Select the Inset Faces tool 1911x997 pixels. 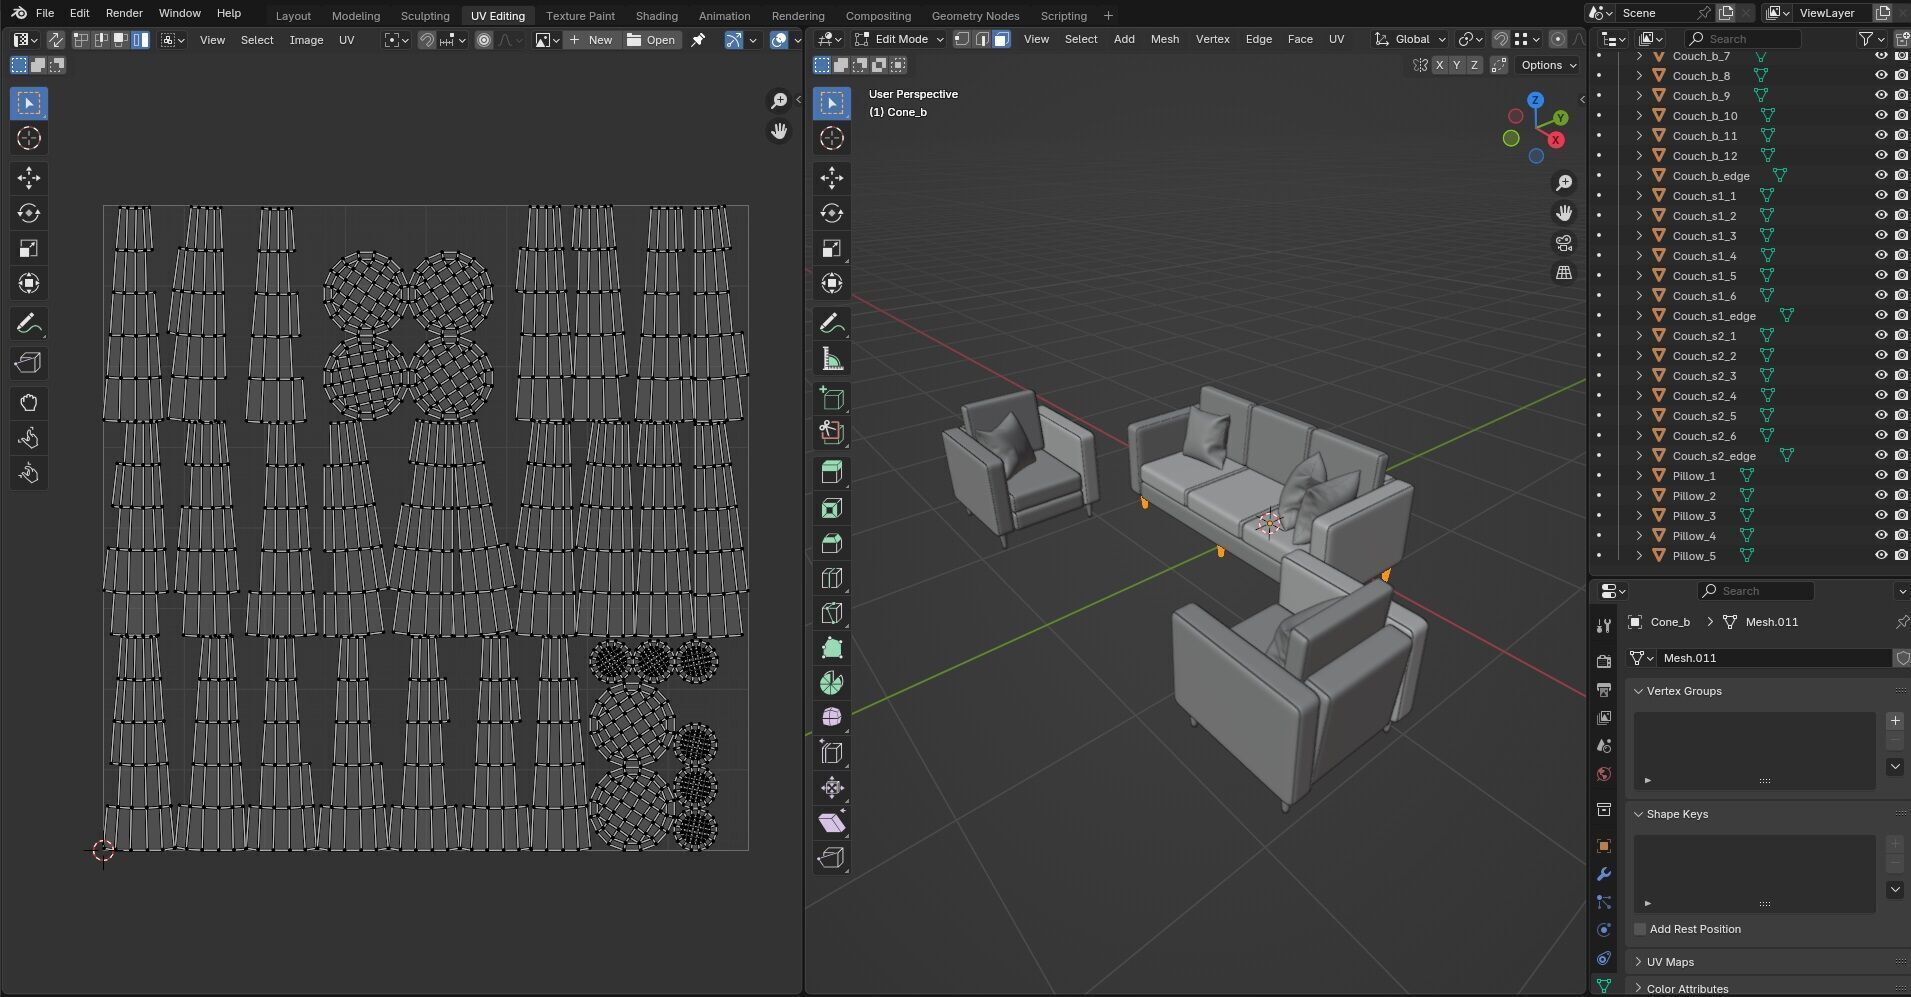[832, 508]
